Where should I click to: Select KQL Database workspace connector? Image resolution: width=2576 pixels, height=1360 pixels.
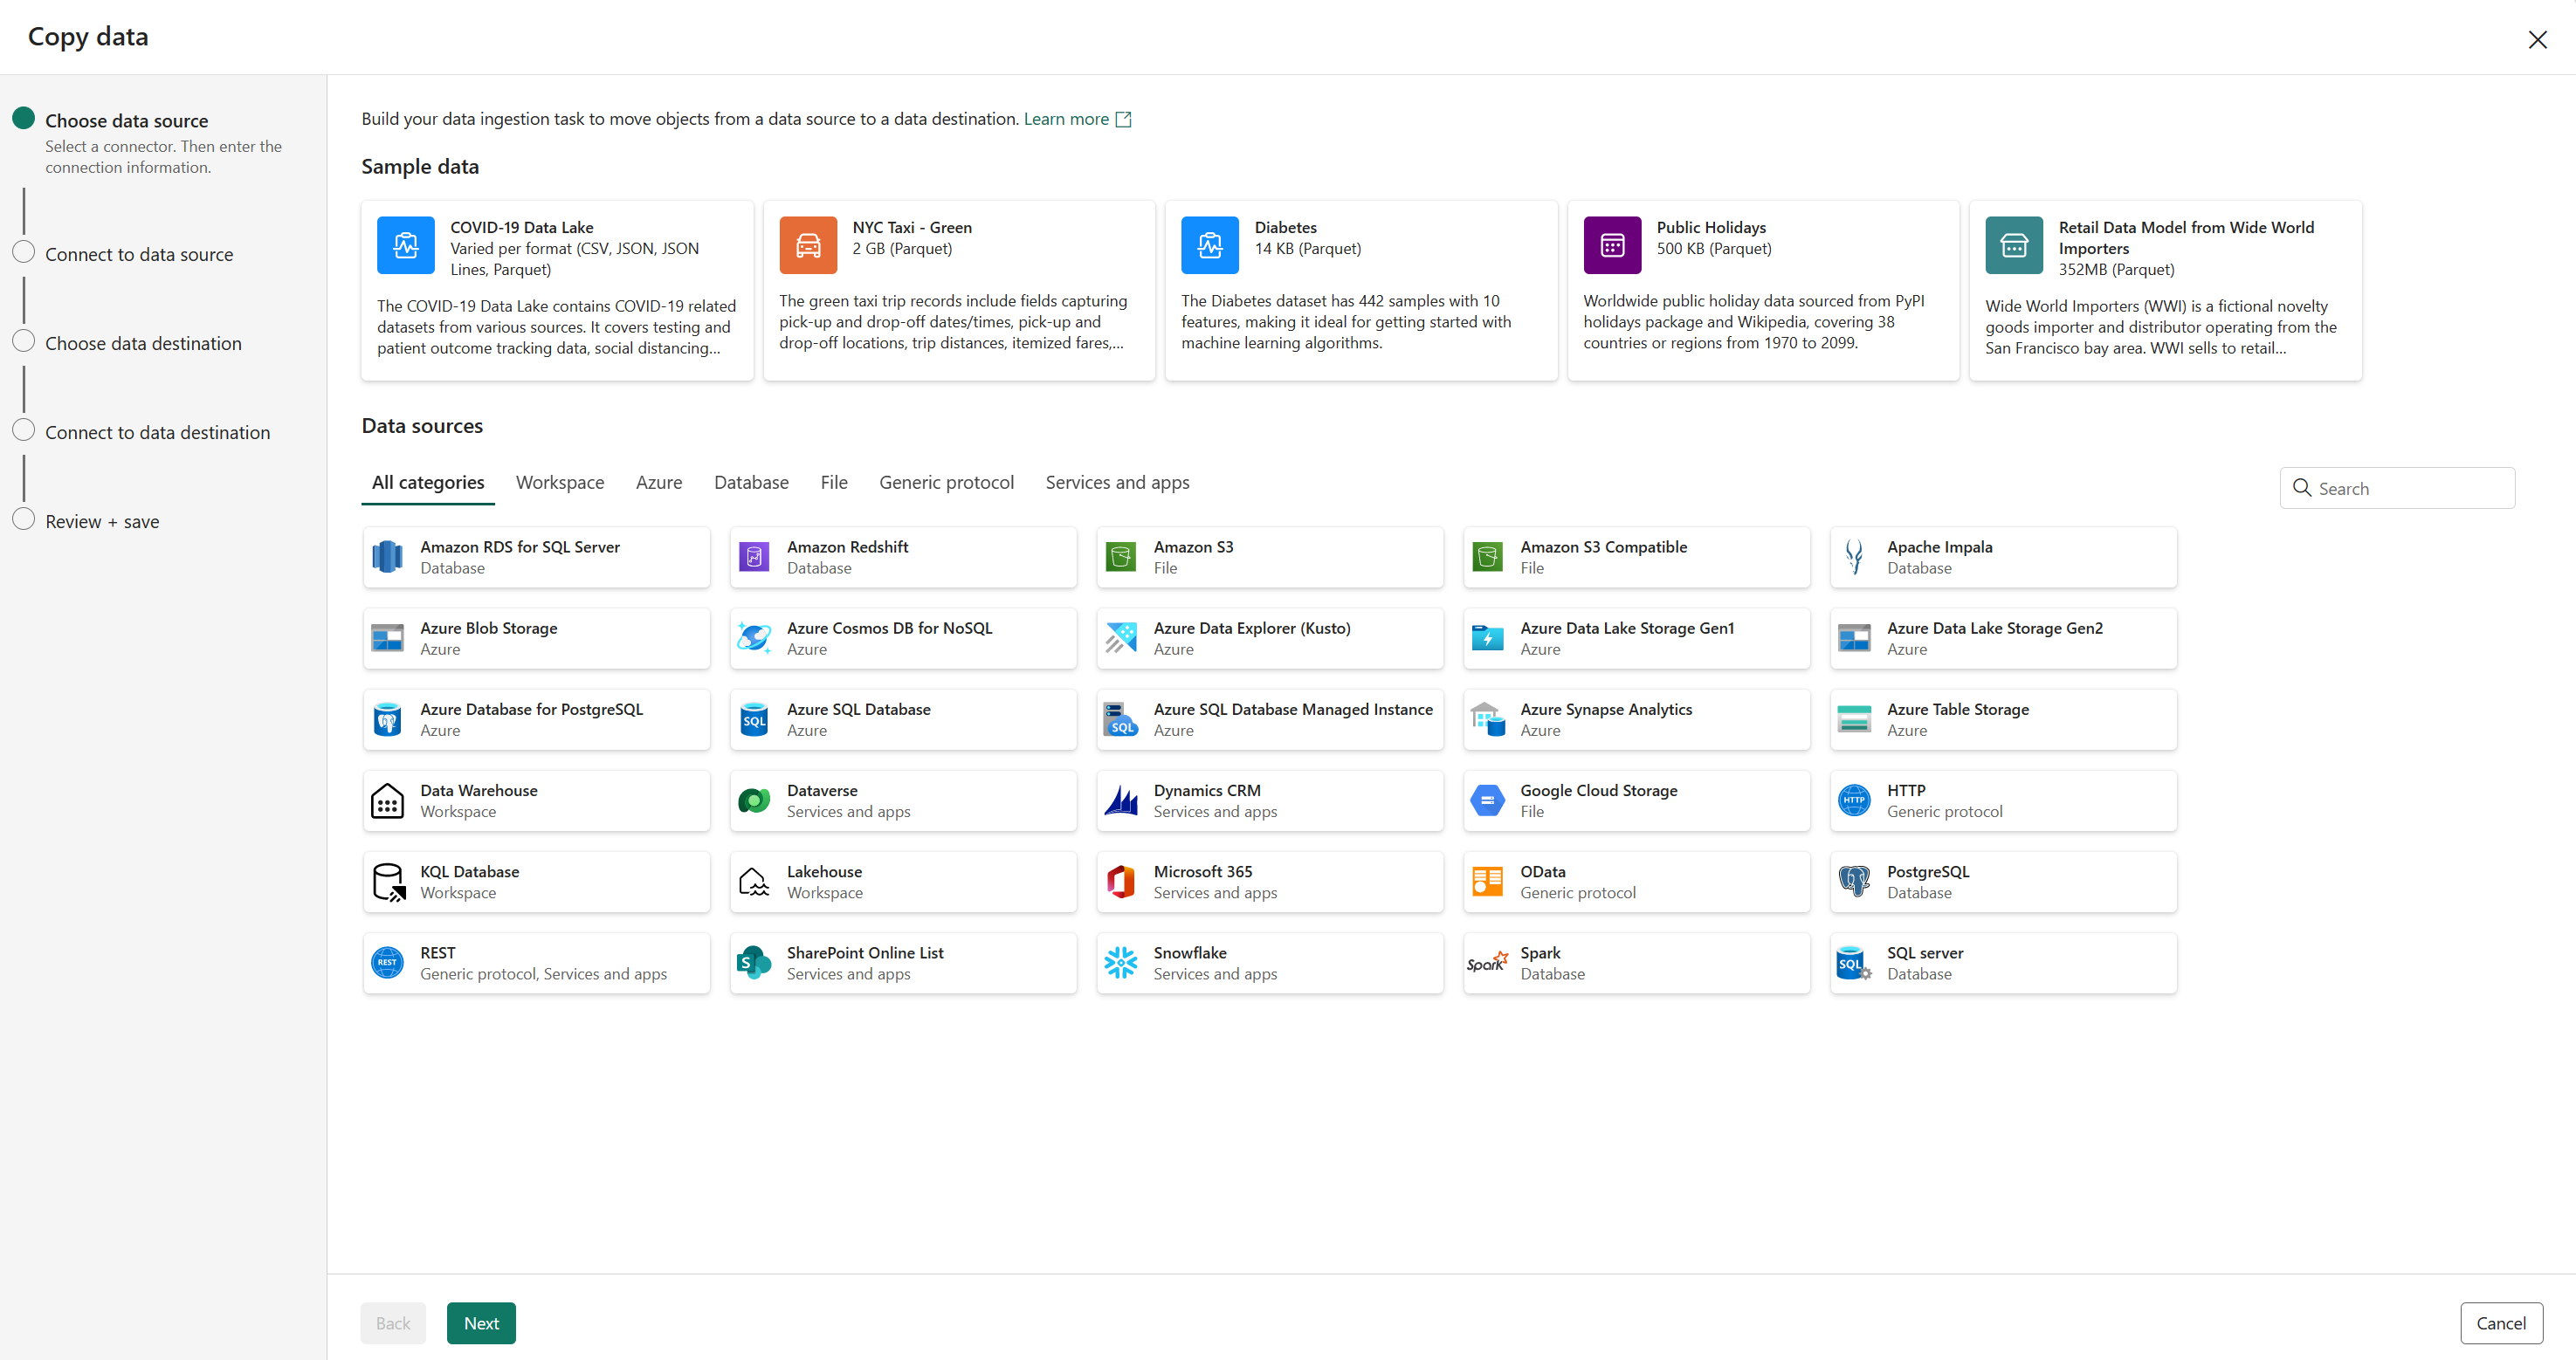535,880
